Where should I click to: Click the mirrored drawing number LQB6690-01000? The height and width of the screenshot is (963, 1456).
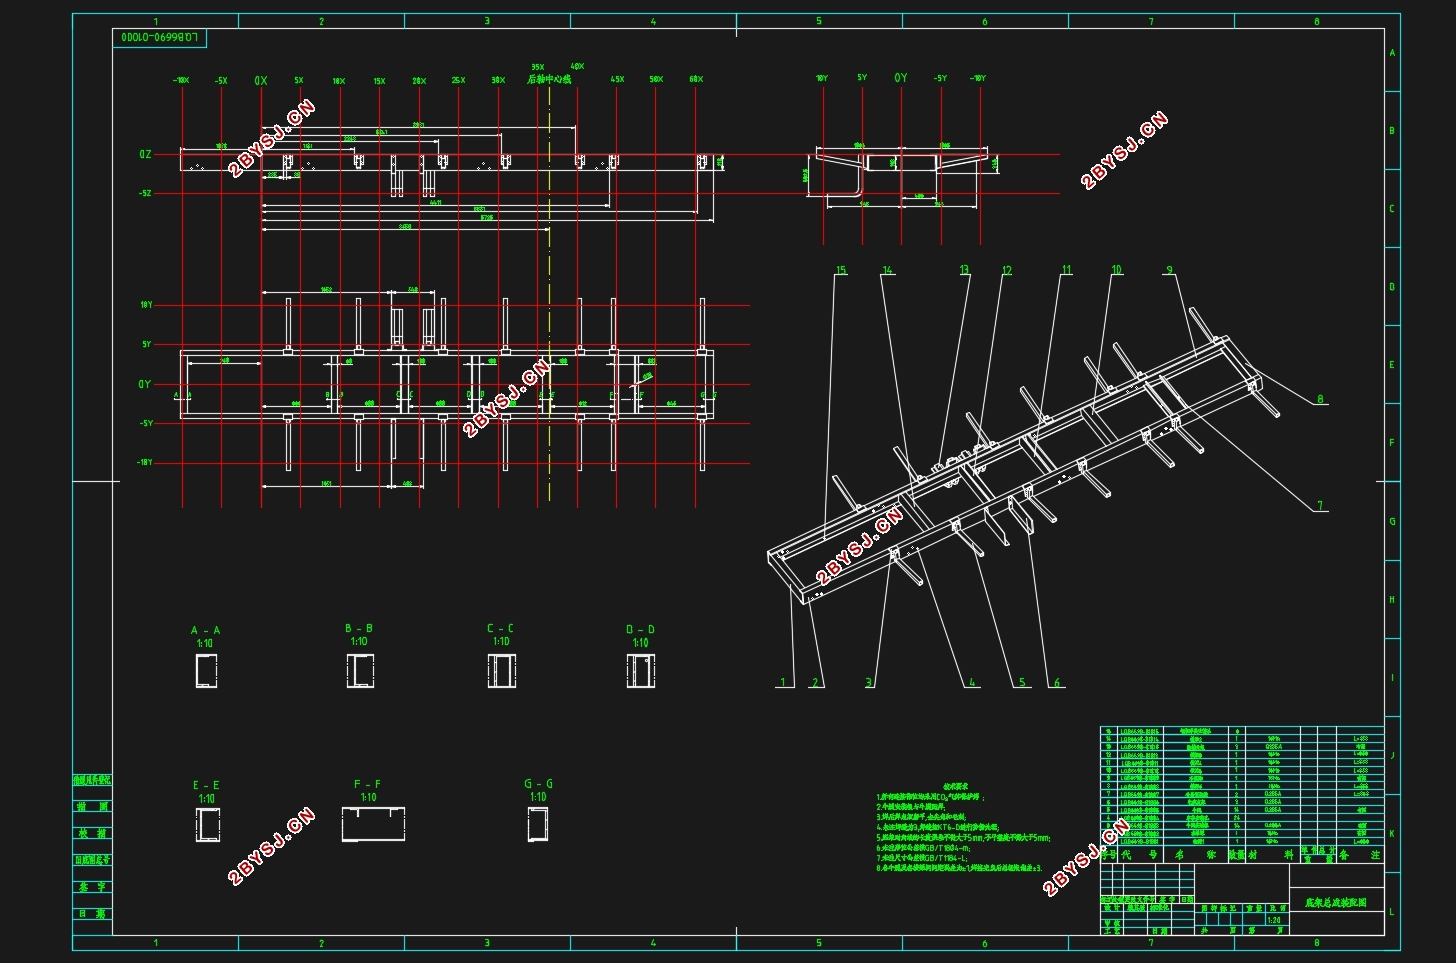pyautogui.click(x=160, y=37)
